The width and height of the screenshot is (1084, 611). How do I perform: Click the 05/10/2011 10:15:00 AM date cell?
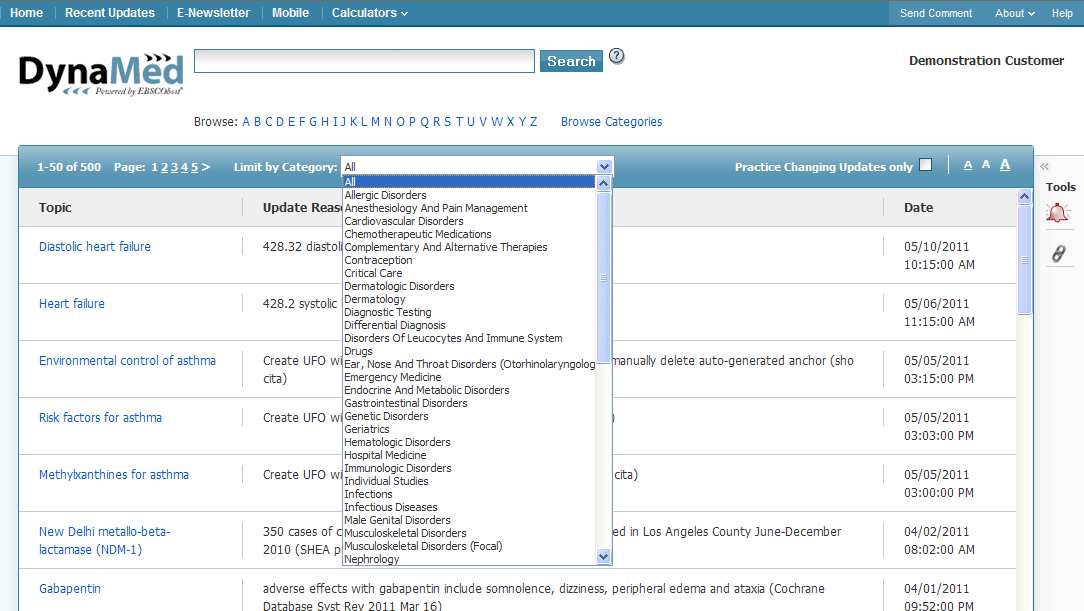point(940,256)
